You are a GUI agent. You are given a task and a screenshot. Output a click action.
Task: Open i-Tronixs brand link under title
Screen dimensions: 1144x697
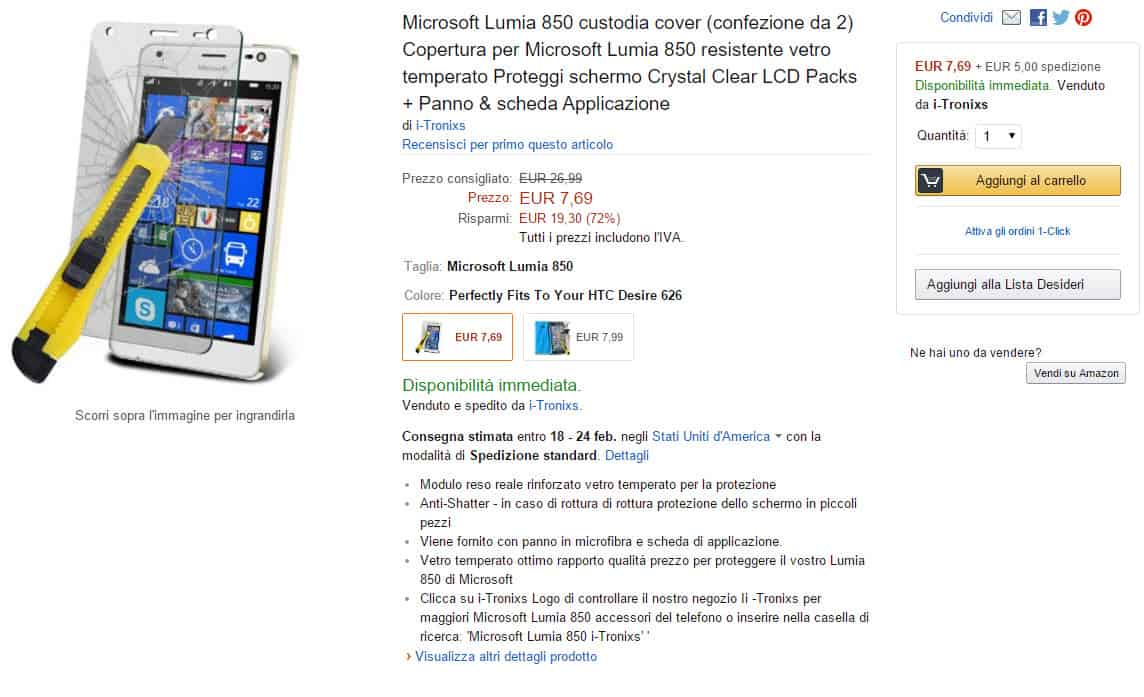click(440, 126)
